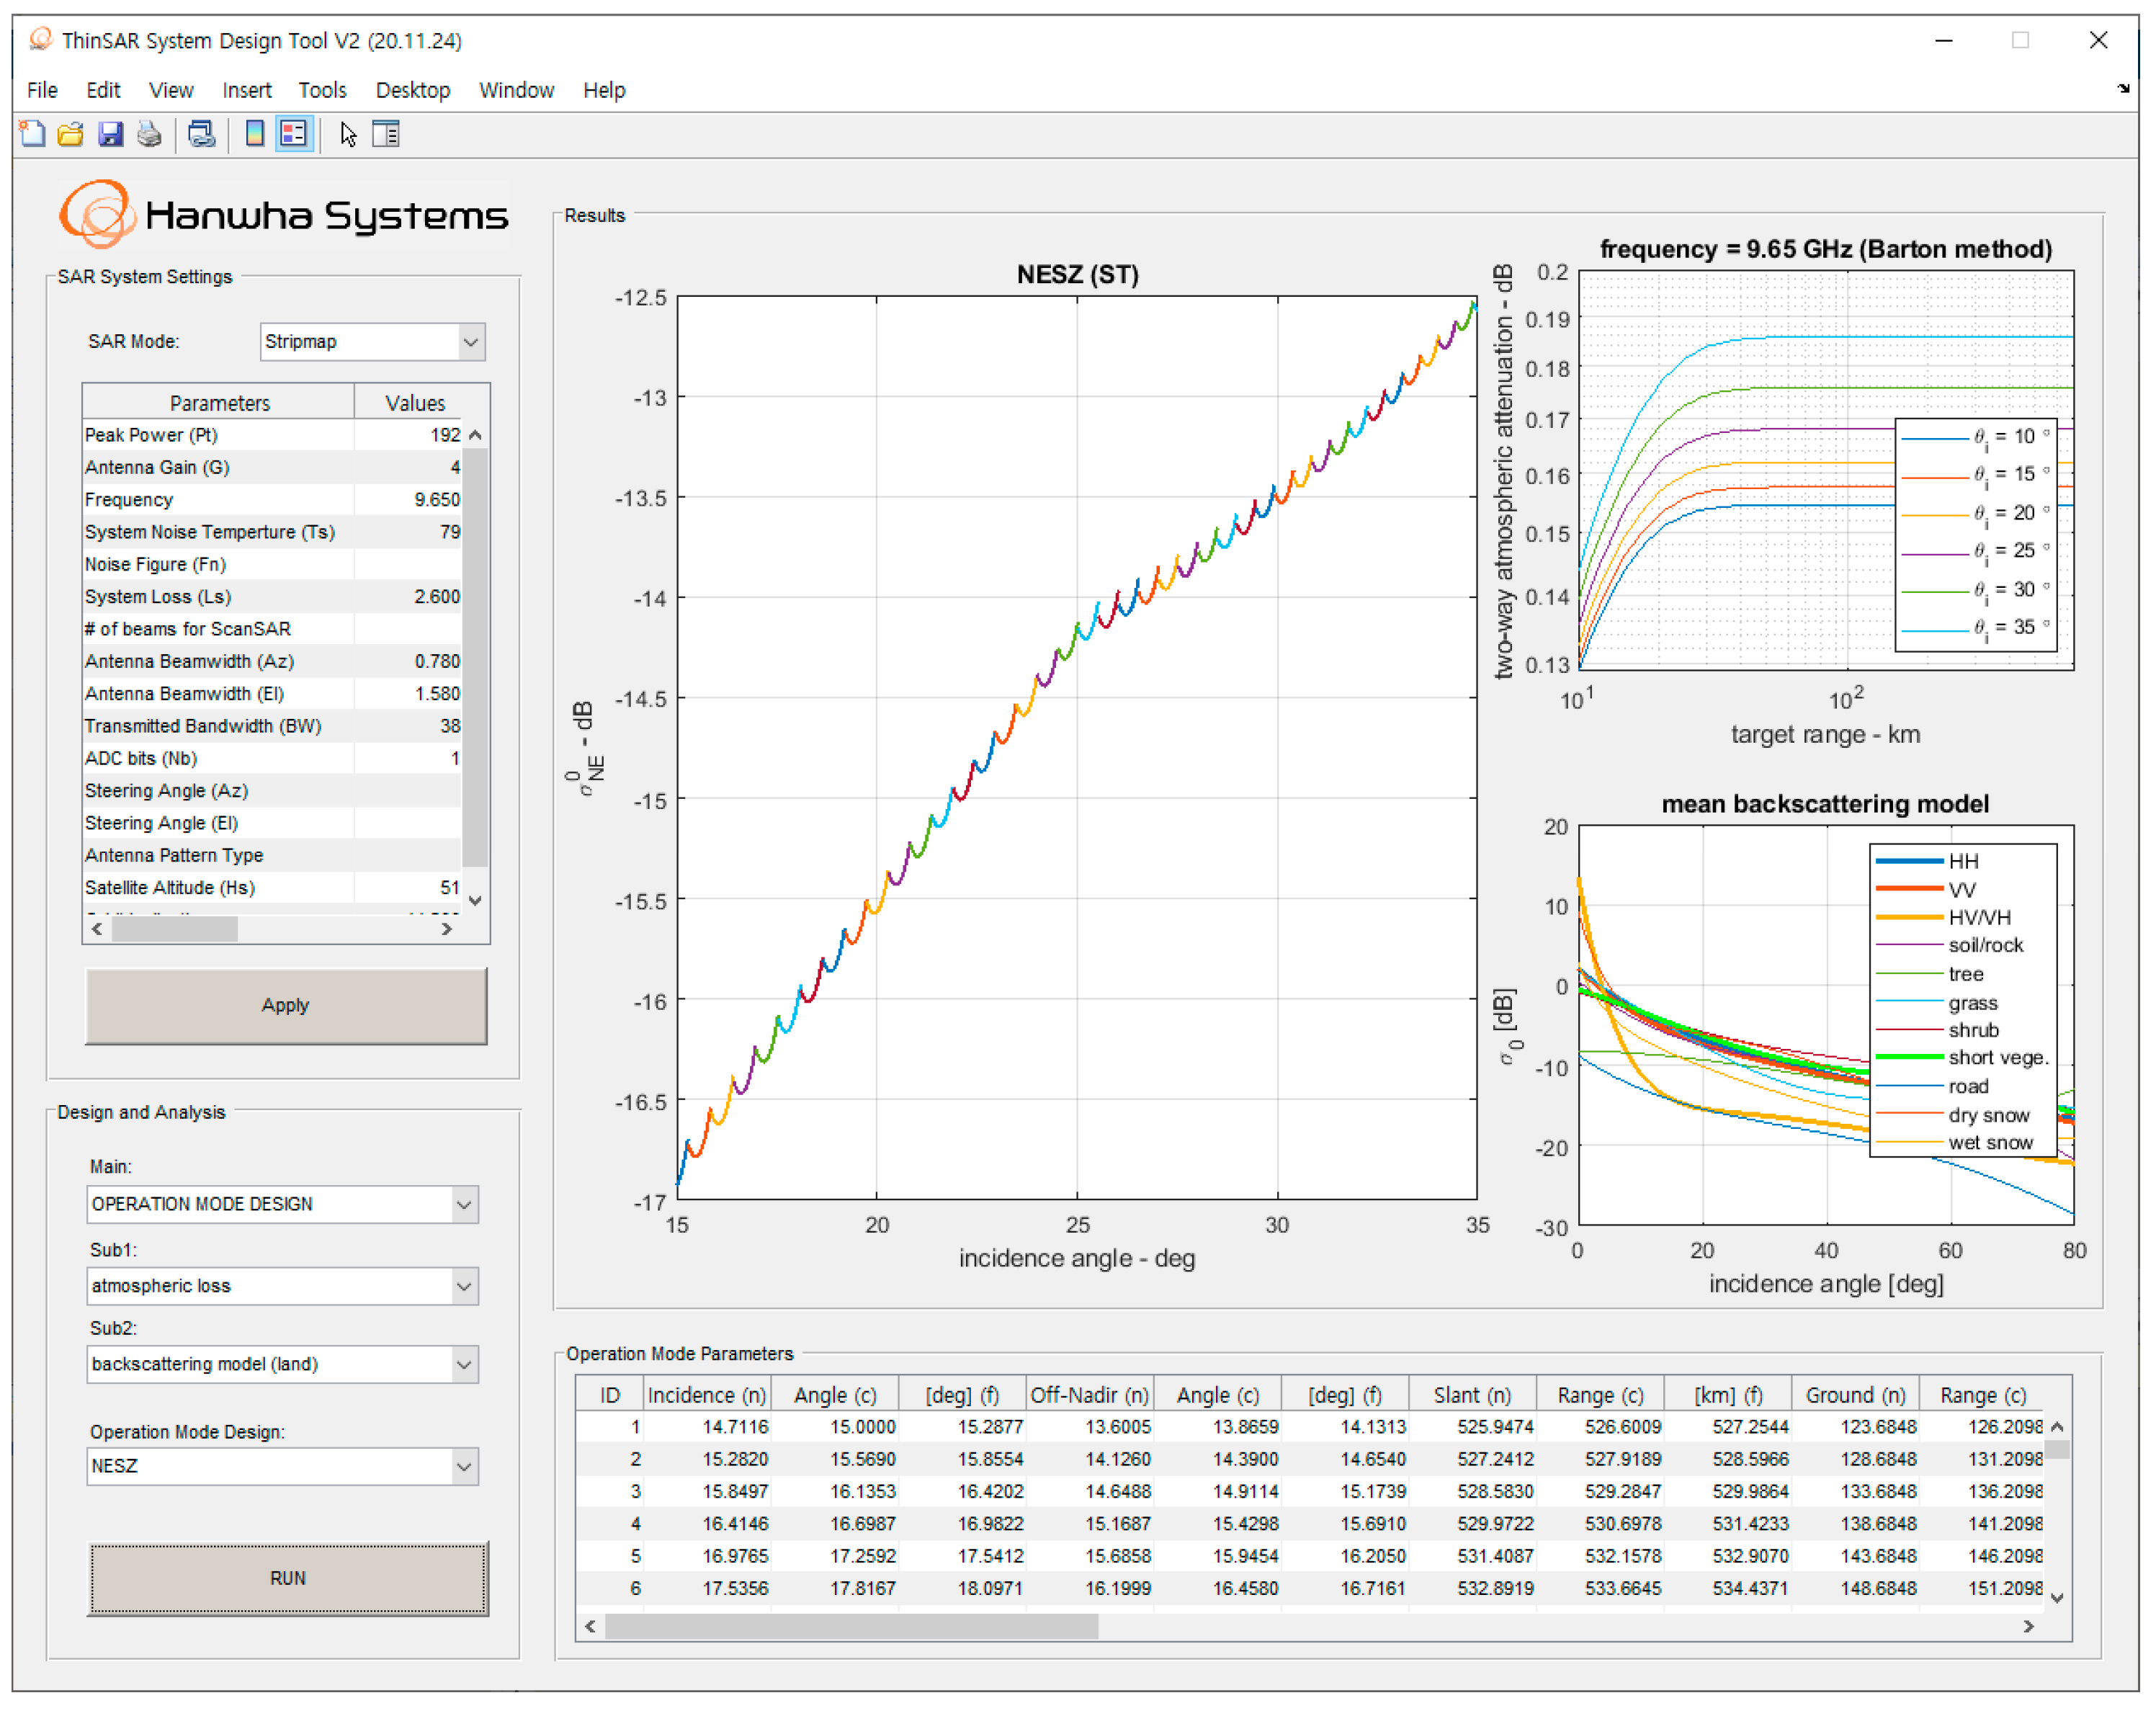Toggle the Insert Legend toolbar button
Viewport: 2156px width, 1716px height.
[x=293, y=134]
